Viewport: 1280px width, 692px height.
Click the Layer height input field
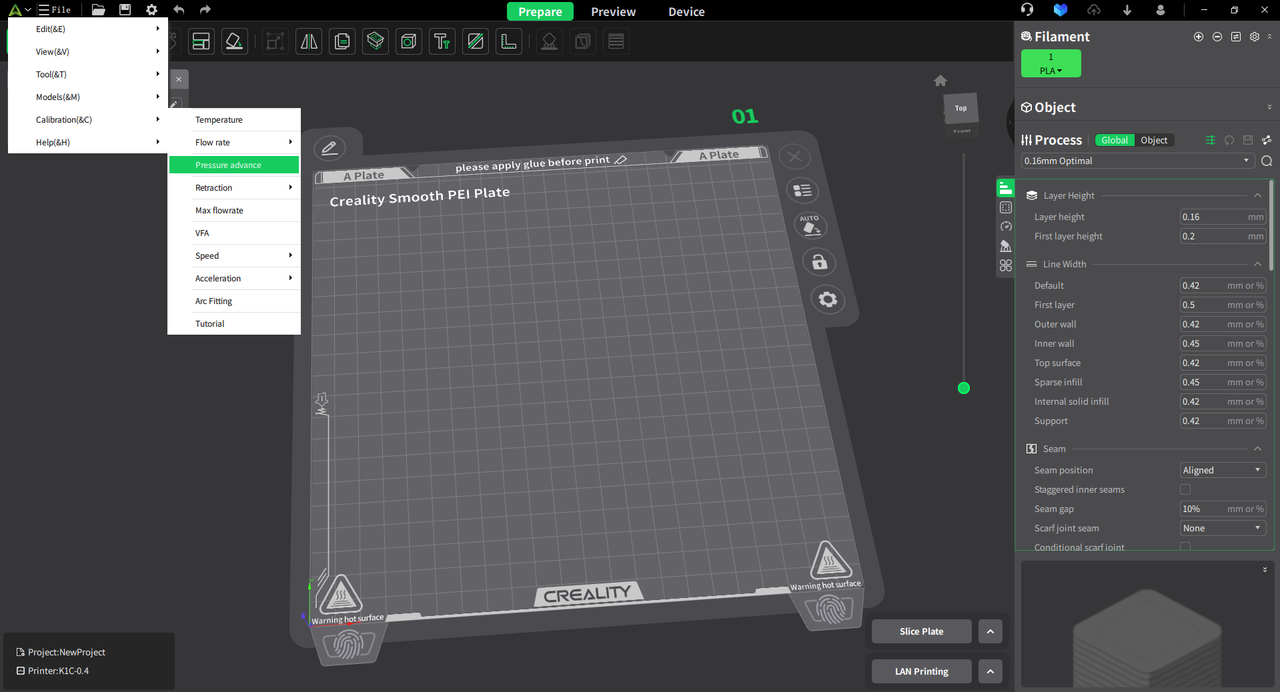1223,217
